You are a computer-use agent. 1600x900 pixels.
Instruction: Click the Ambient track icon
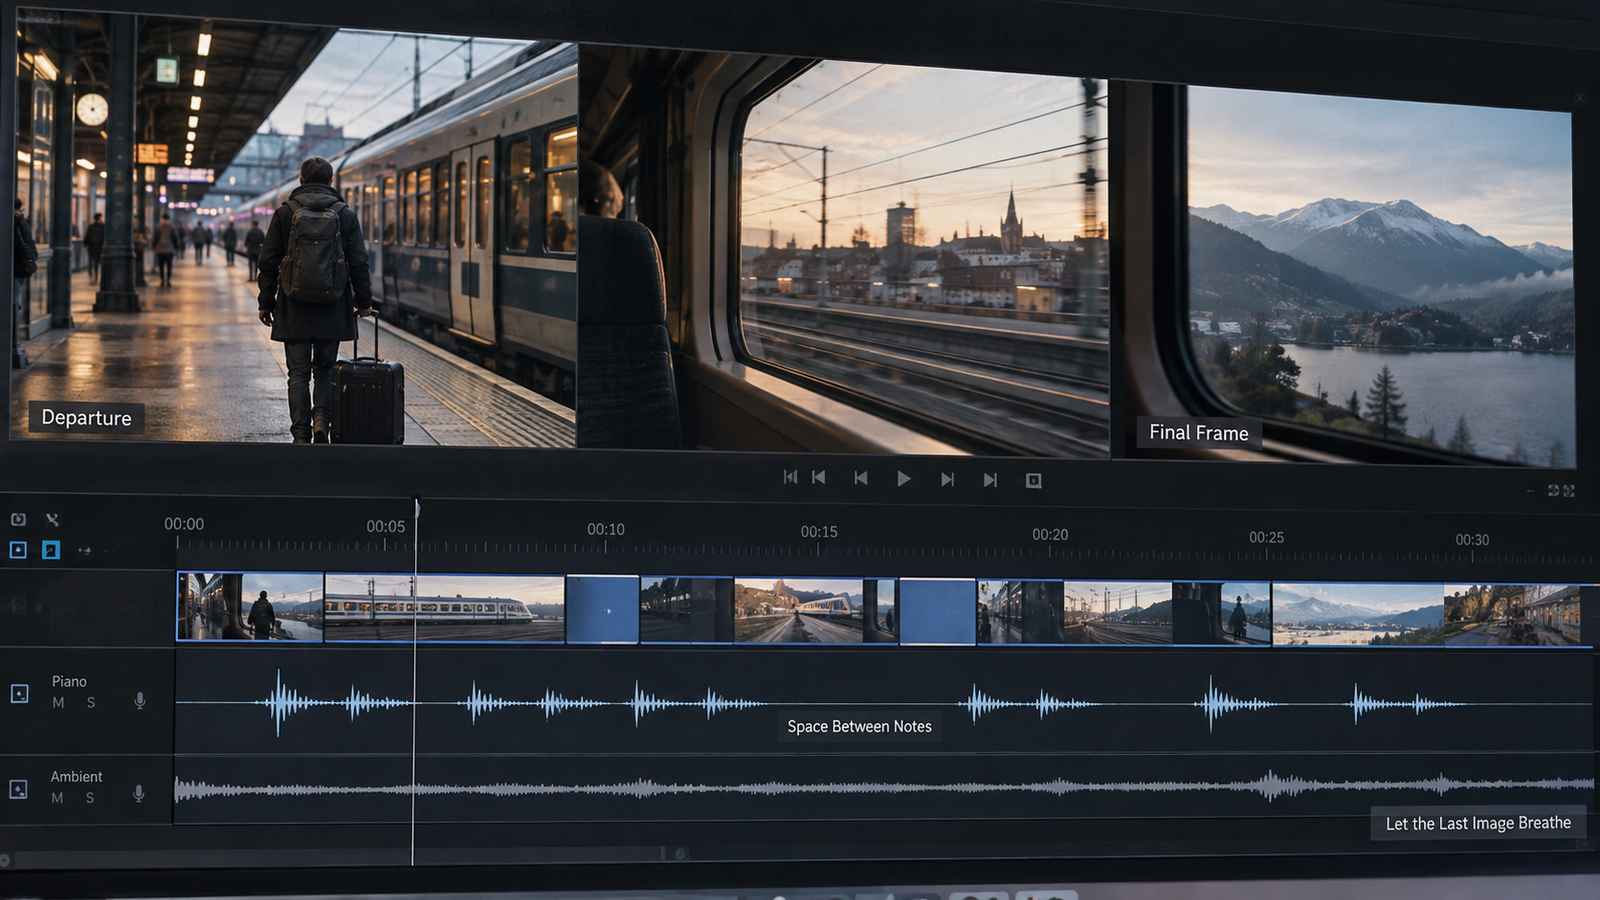point(18,789)
